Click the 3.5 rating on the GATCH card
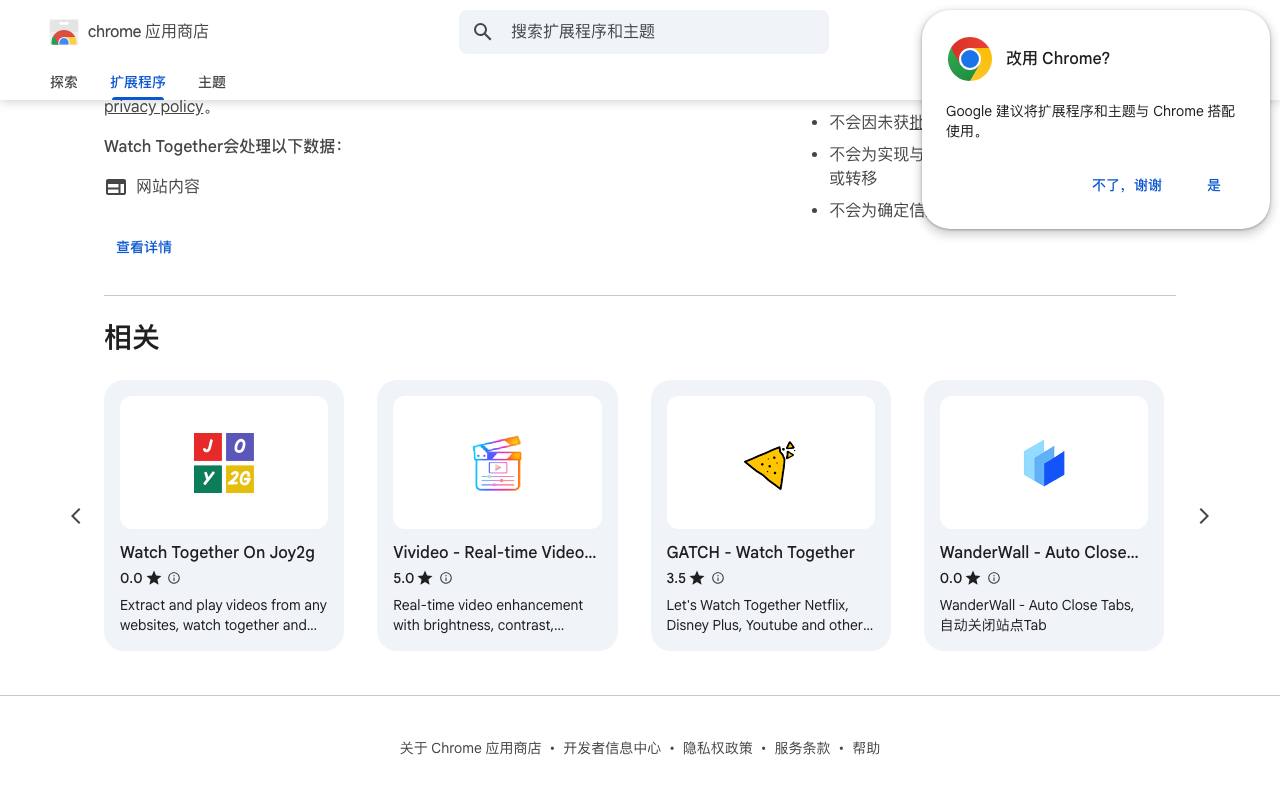The image size is (1280, 800). (x=677, y=578)
